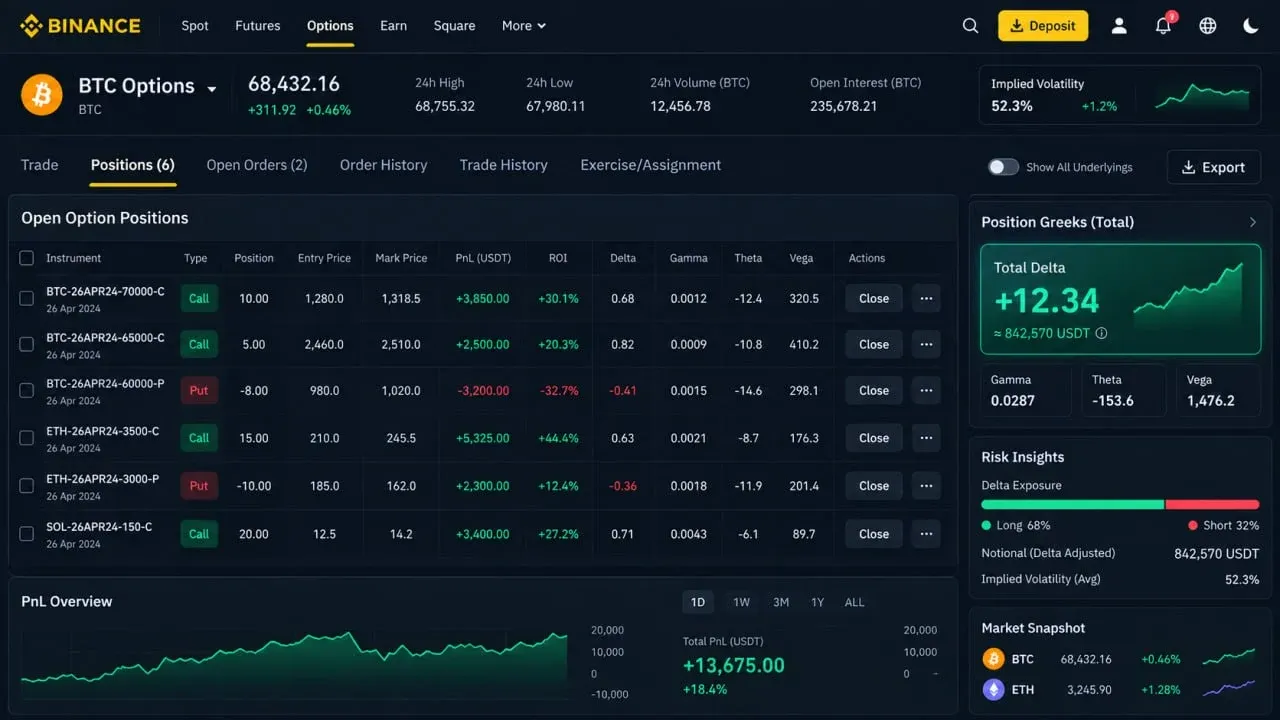The image size is (1280, 720).
Task: Expand the More navigation menu
Action: (524, 26)
